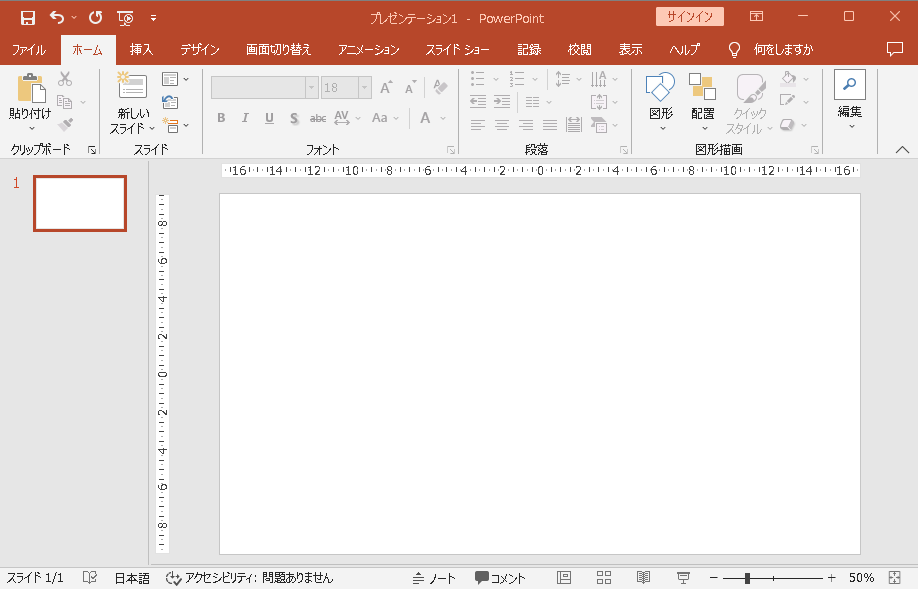Reset the slide layout icon
This screenshot has height=589, width=918.
click(x=170, y=102)
